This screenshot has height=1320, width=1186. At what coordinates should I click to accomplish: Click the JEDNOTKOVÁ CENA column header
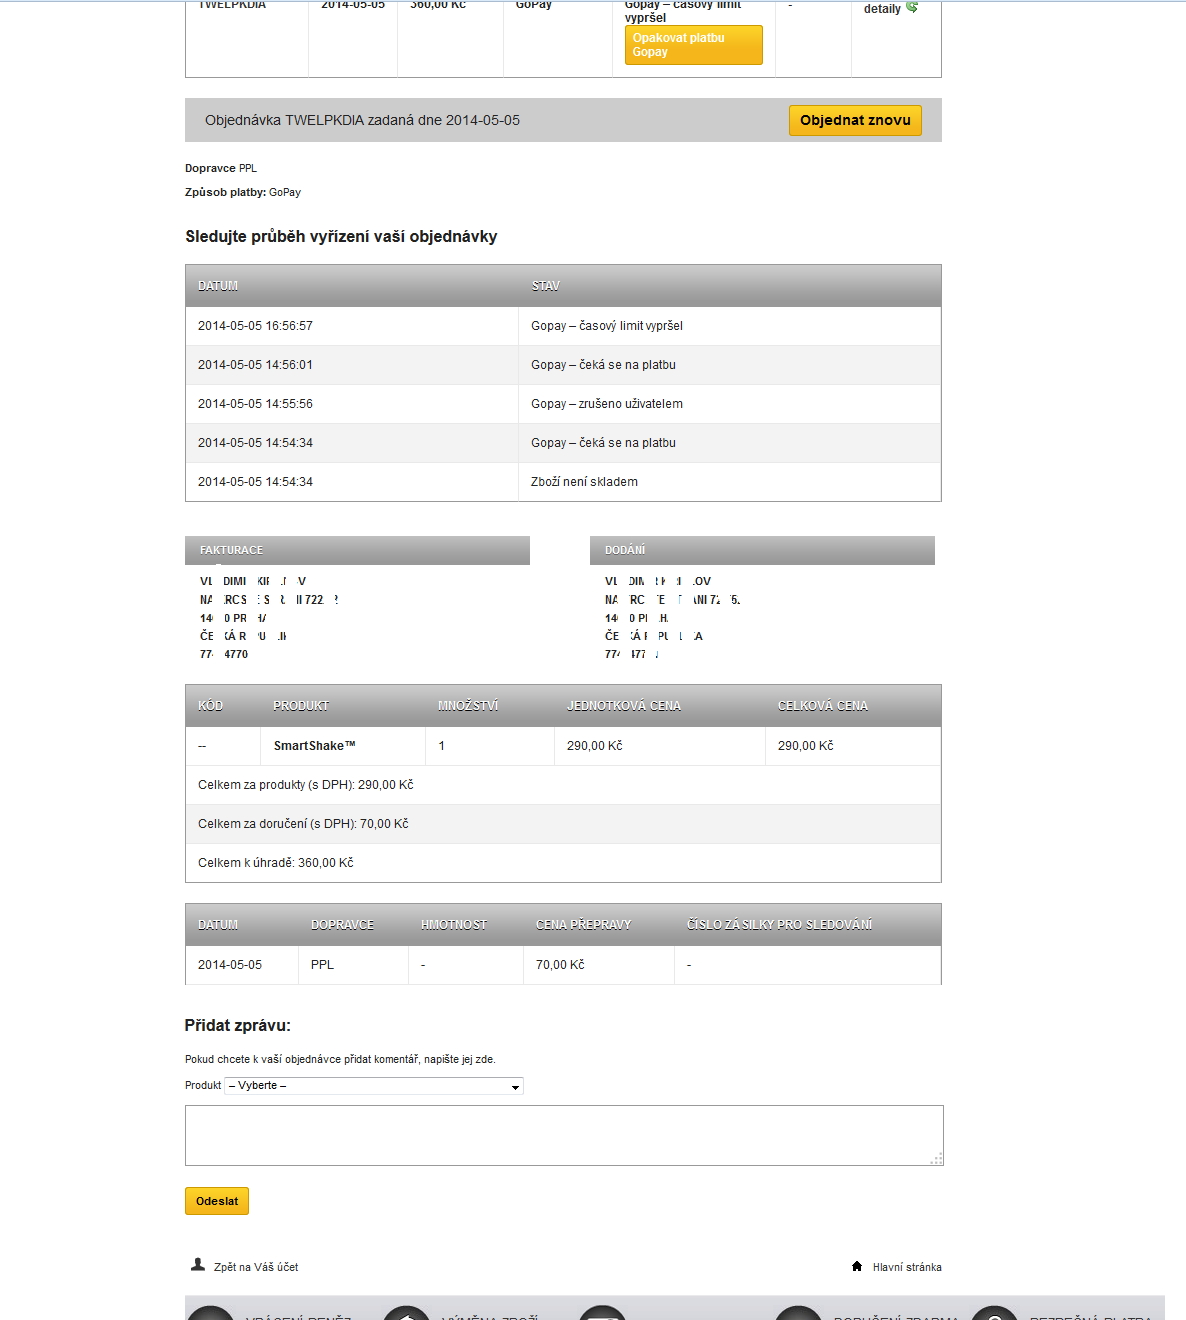tap(624, 706)
